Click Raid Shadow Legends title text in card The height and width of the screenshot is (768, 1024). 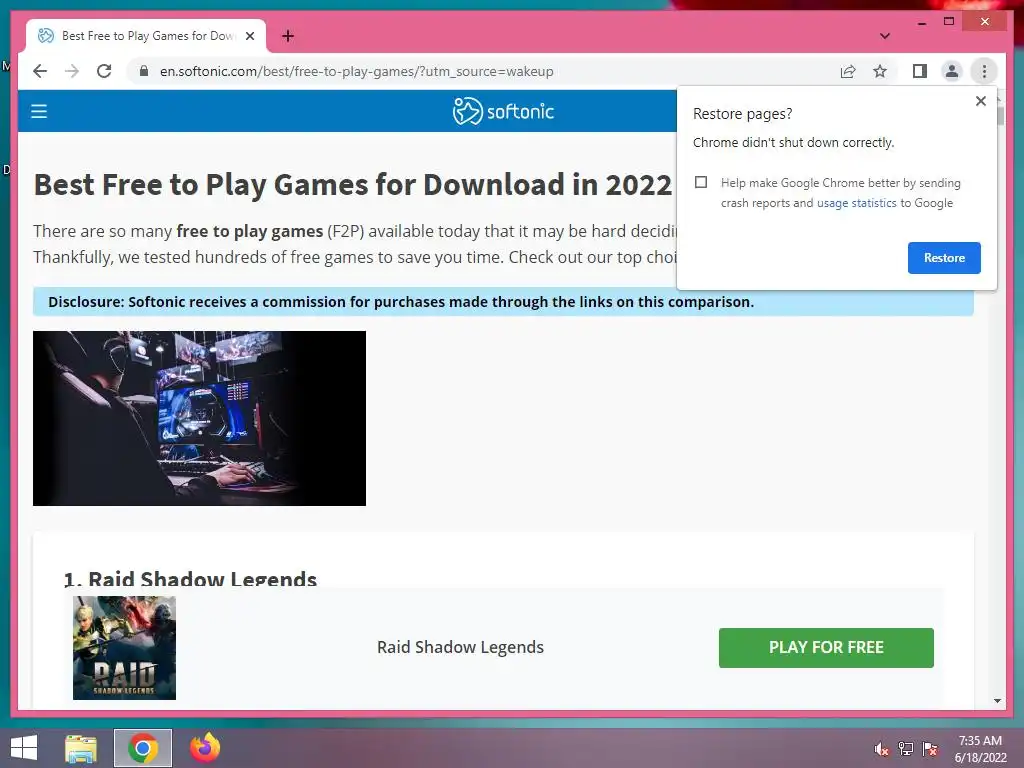click(x=460, y=647)
